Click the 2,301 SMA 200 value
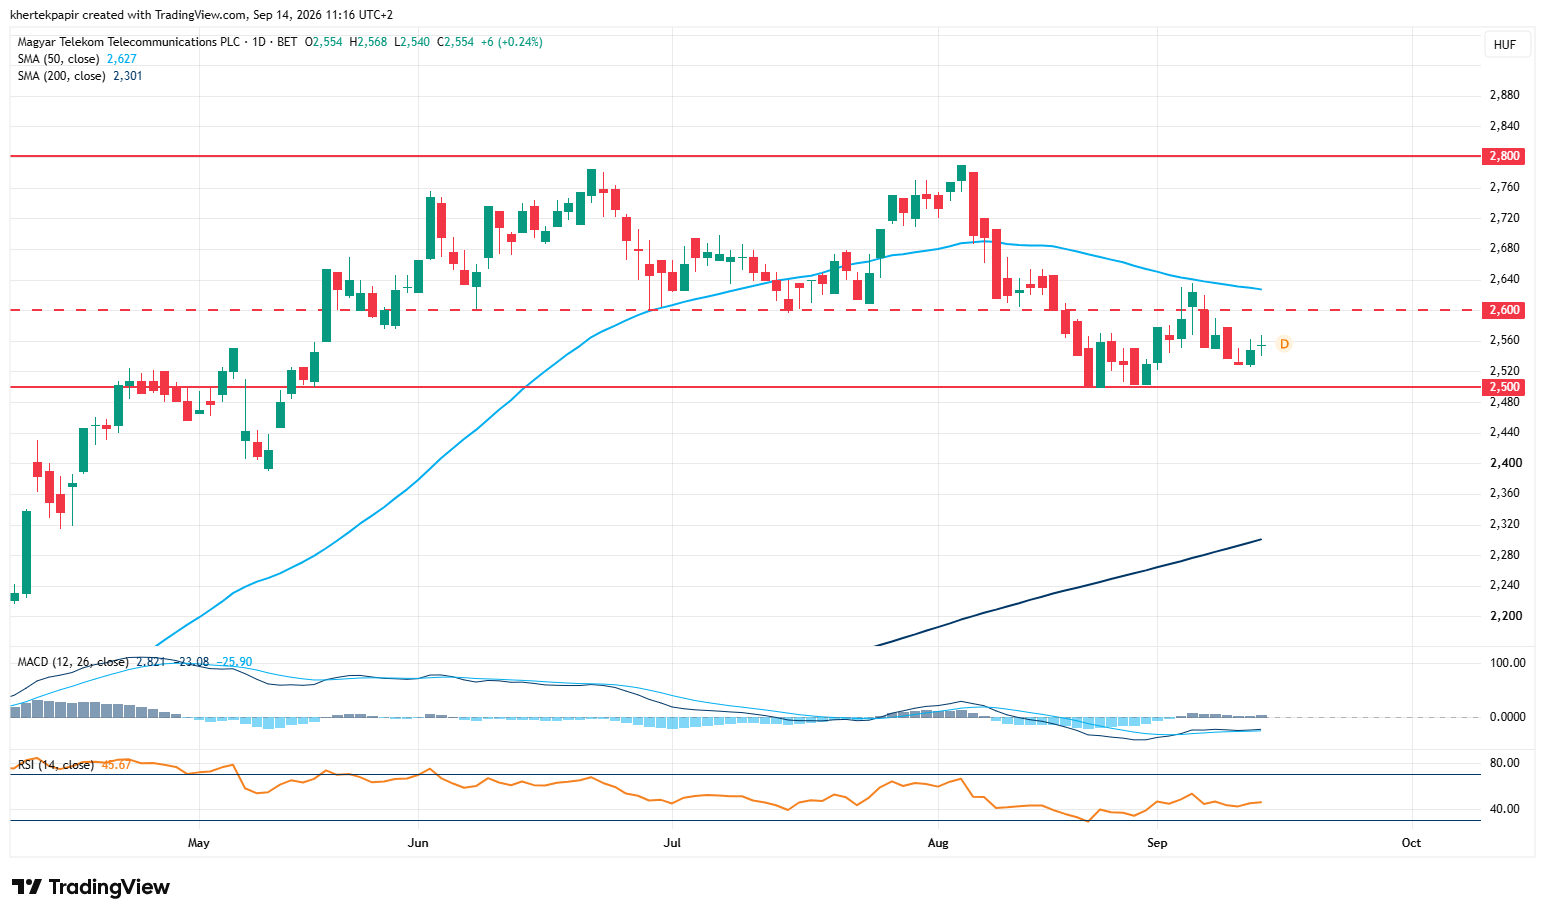This screenshot has height=917, width=1545. click(128, 76)
